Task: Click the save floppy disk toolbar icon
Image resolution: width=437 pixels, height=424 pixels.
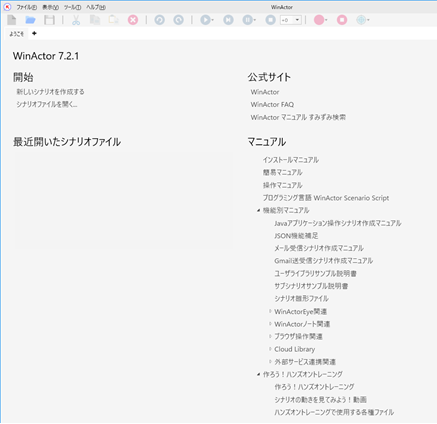Action: tap(49, 20)
